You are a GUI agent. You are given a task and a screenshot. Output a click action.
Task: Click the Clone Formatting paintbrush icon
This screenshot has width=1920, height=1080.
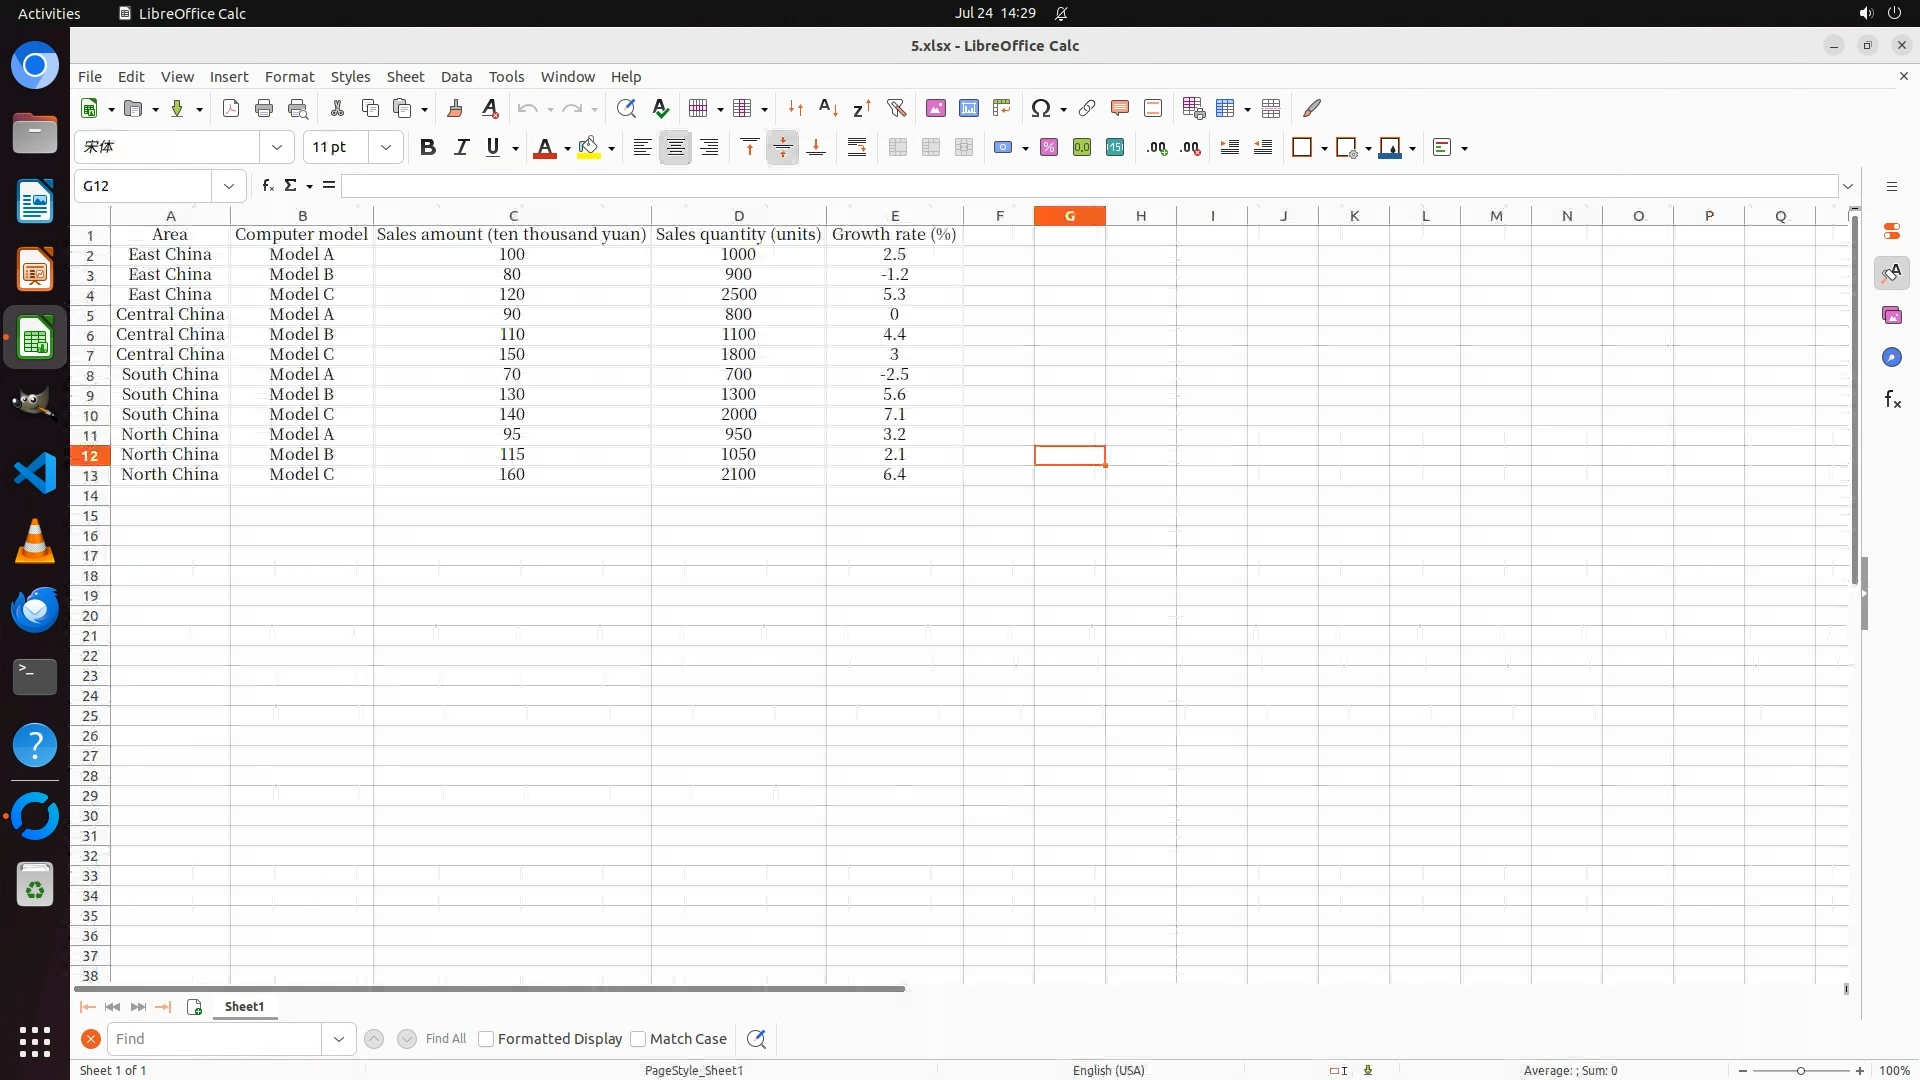(x=455, y=108)
